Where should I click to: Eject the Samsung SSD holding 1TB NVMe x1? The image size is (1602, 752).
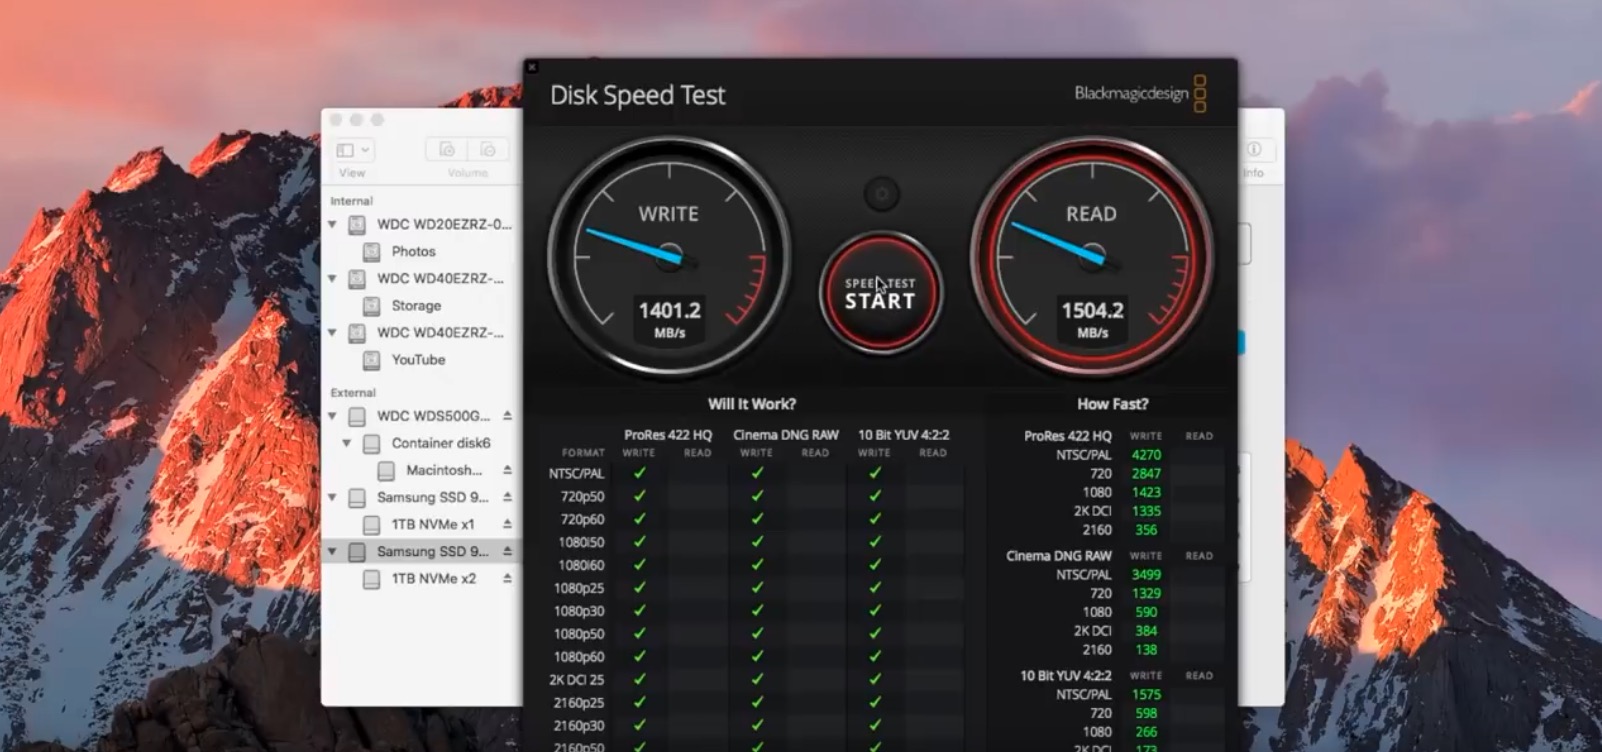[x=507, y=496]
